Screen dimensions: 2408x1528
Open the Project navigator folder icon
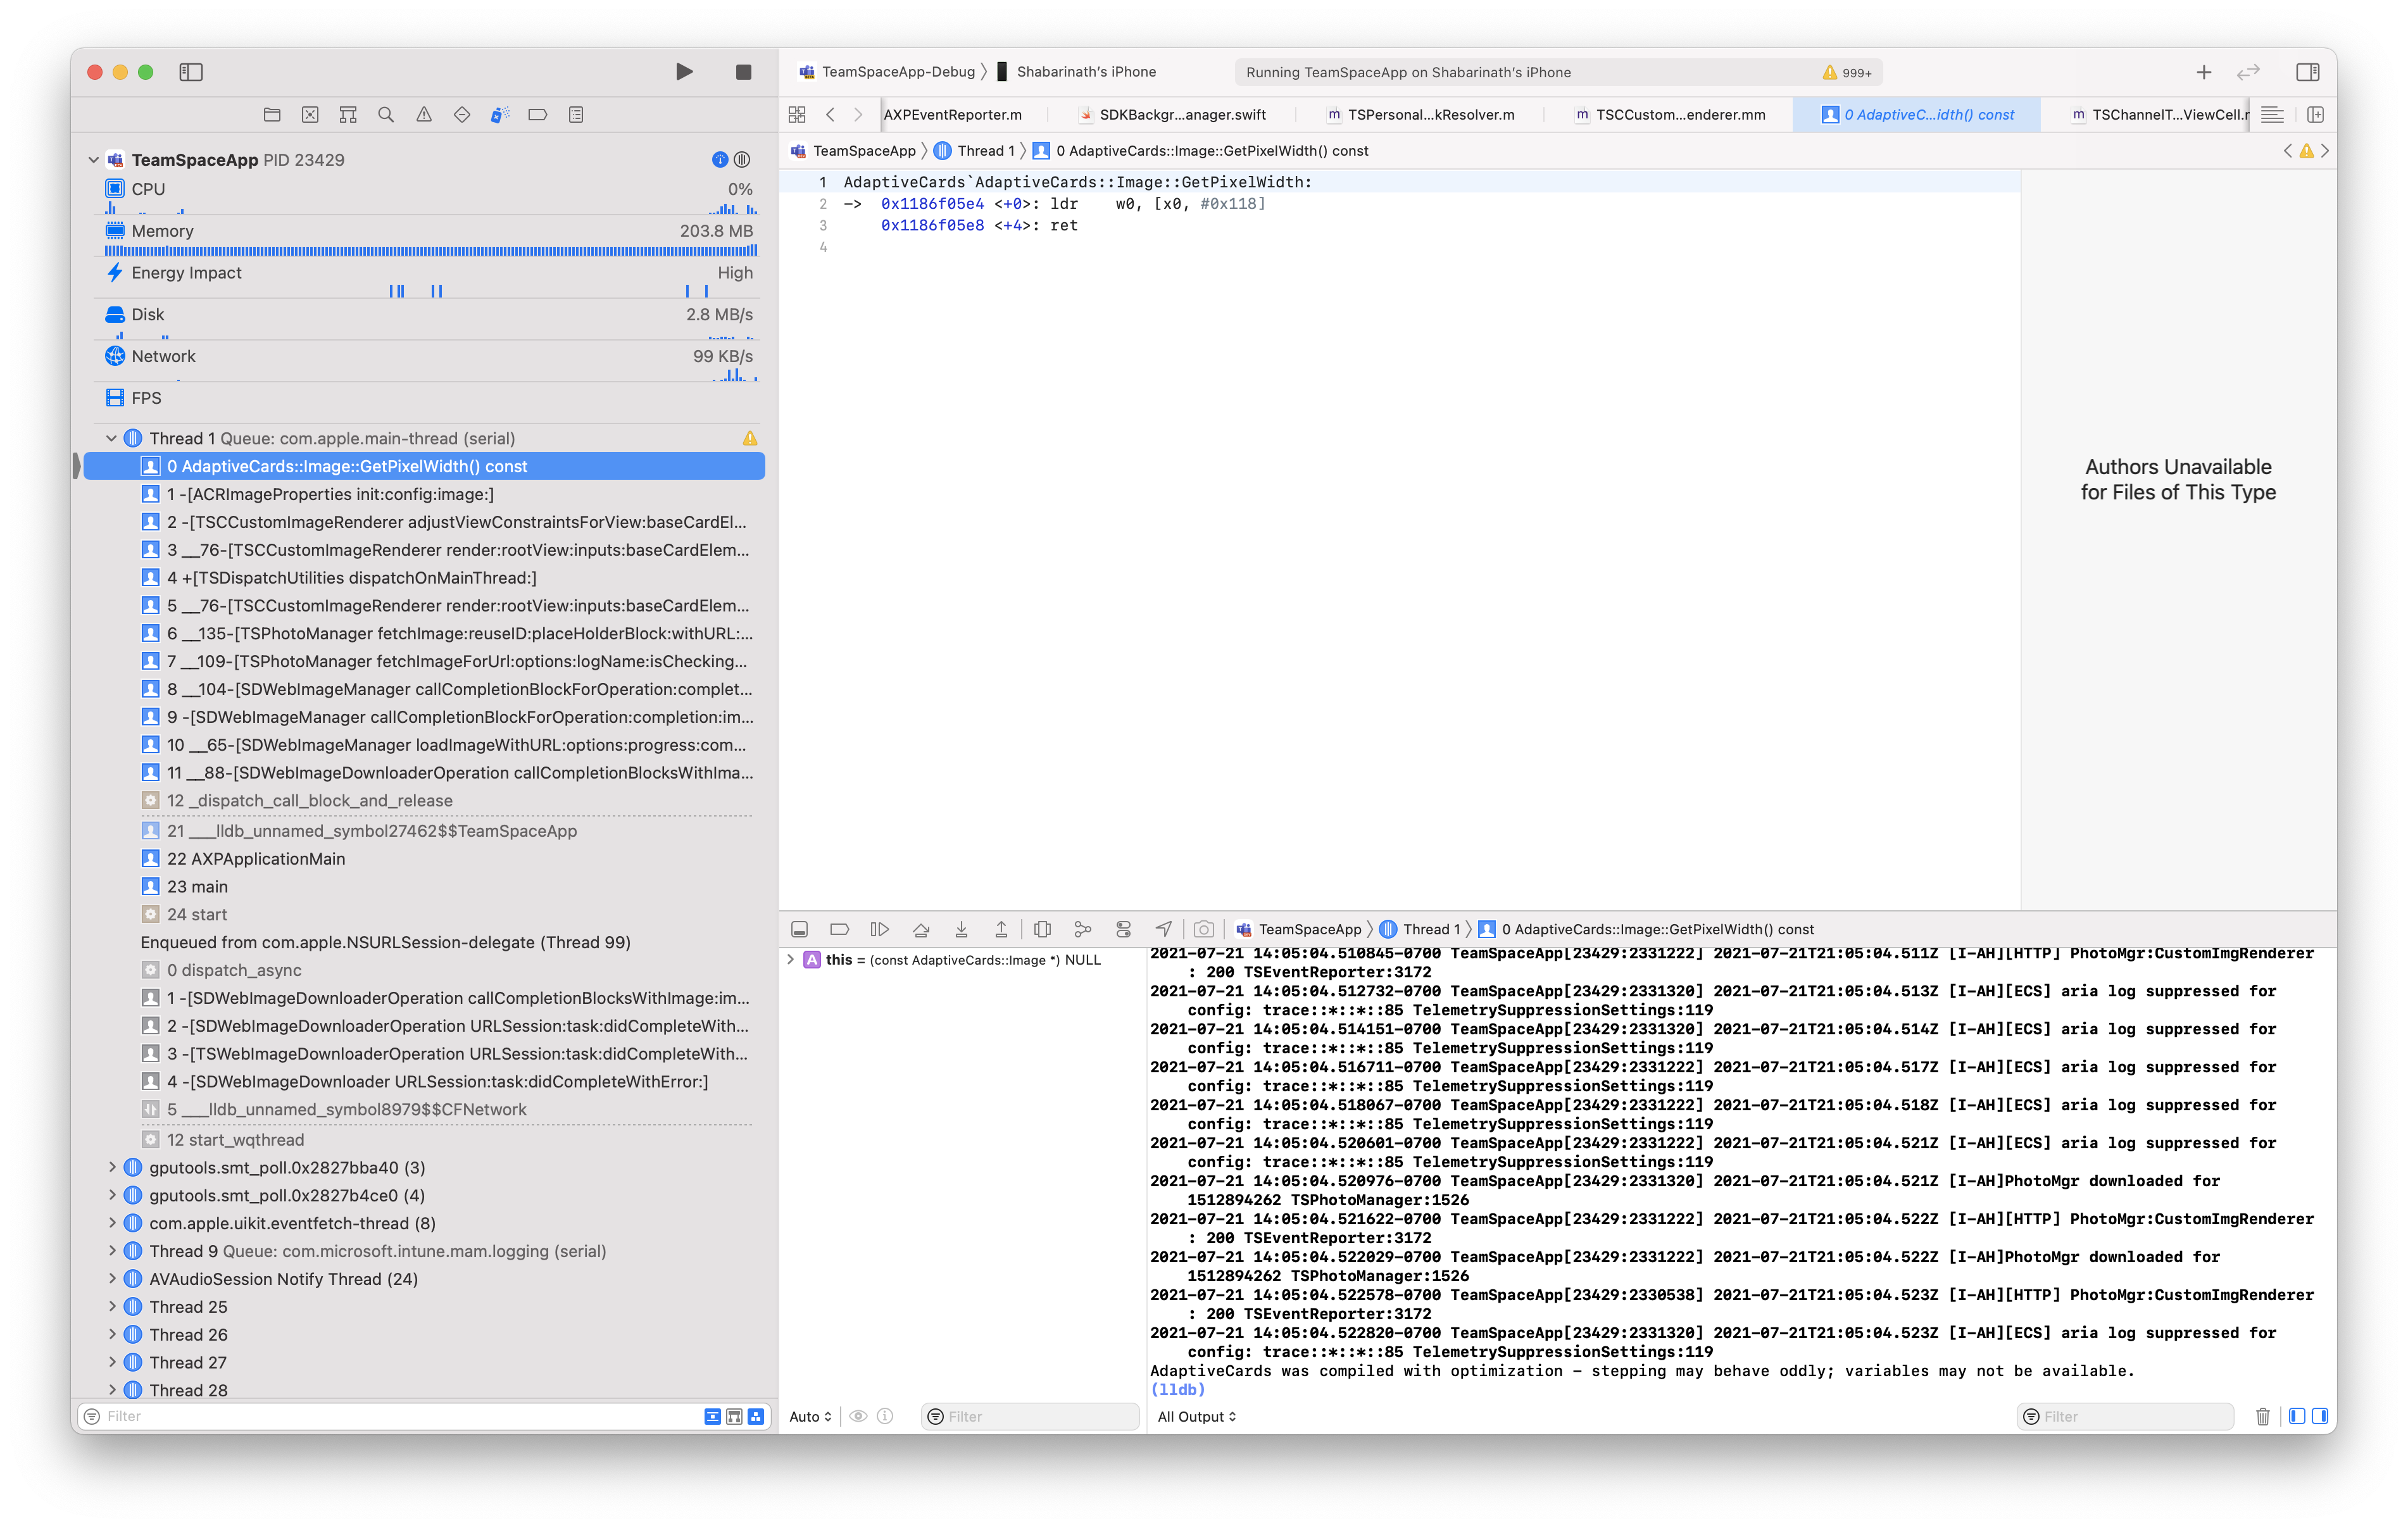pyautogui.click(x=271, y=114)
